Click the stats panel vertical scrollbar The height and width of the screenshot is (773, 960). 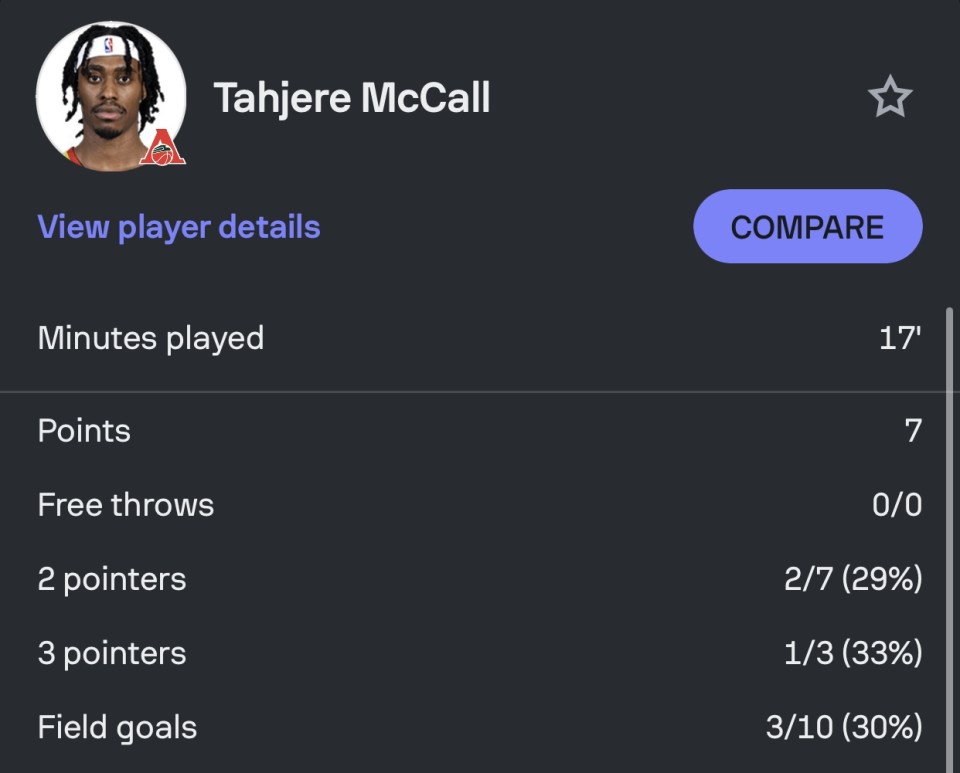[950, 539]
